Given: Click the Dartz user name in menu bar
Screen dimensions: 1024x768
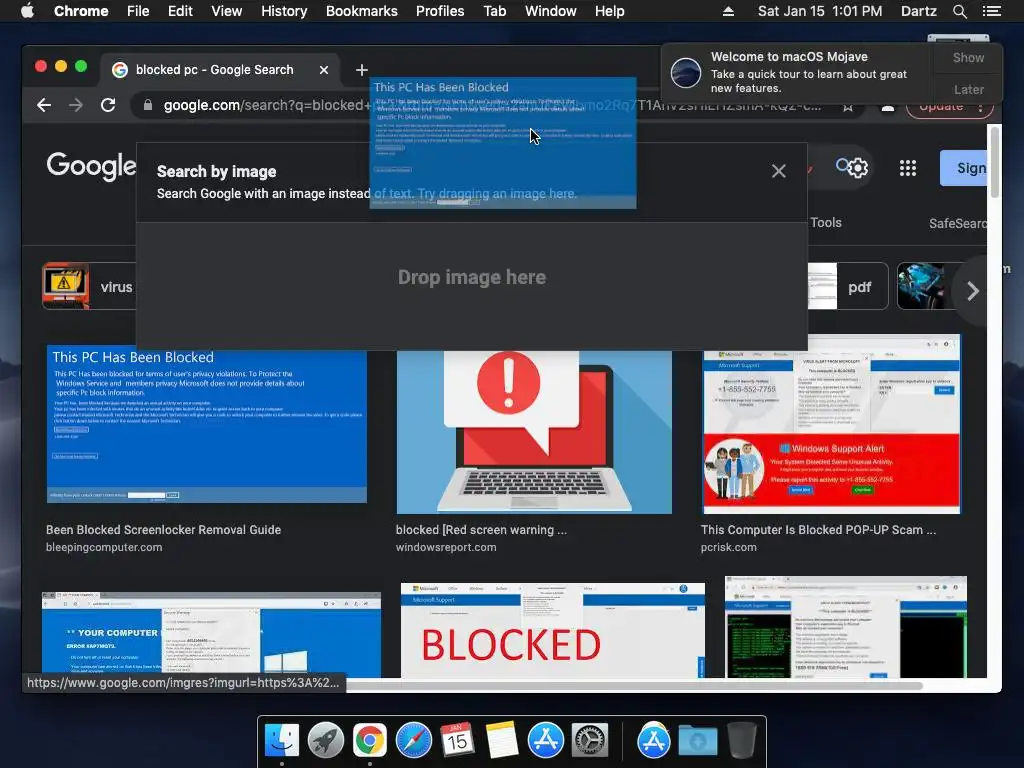Looking at the screenshot, I should [x=918, y=11].
